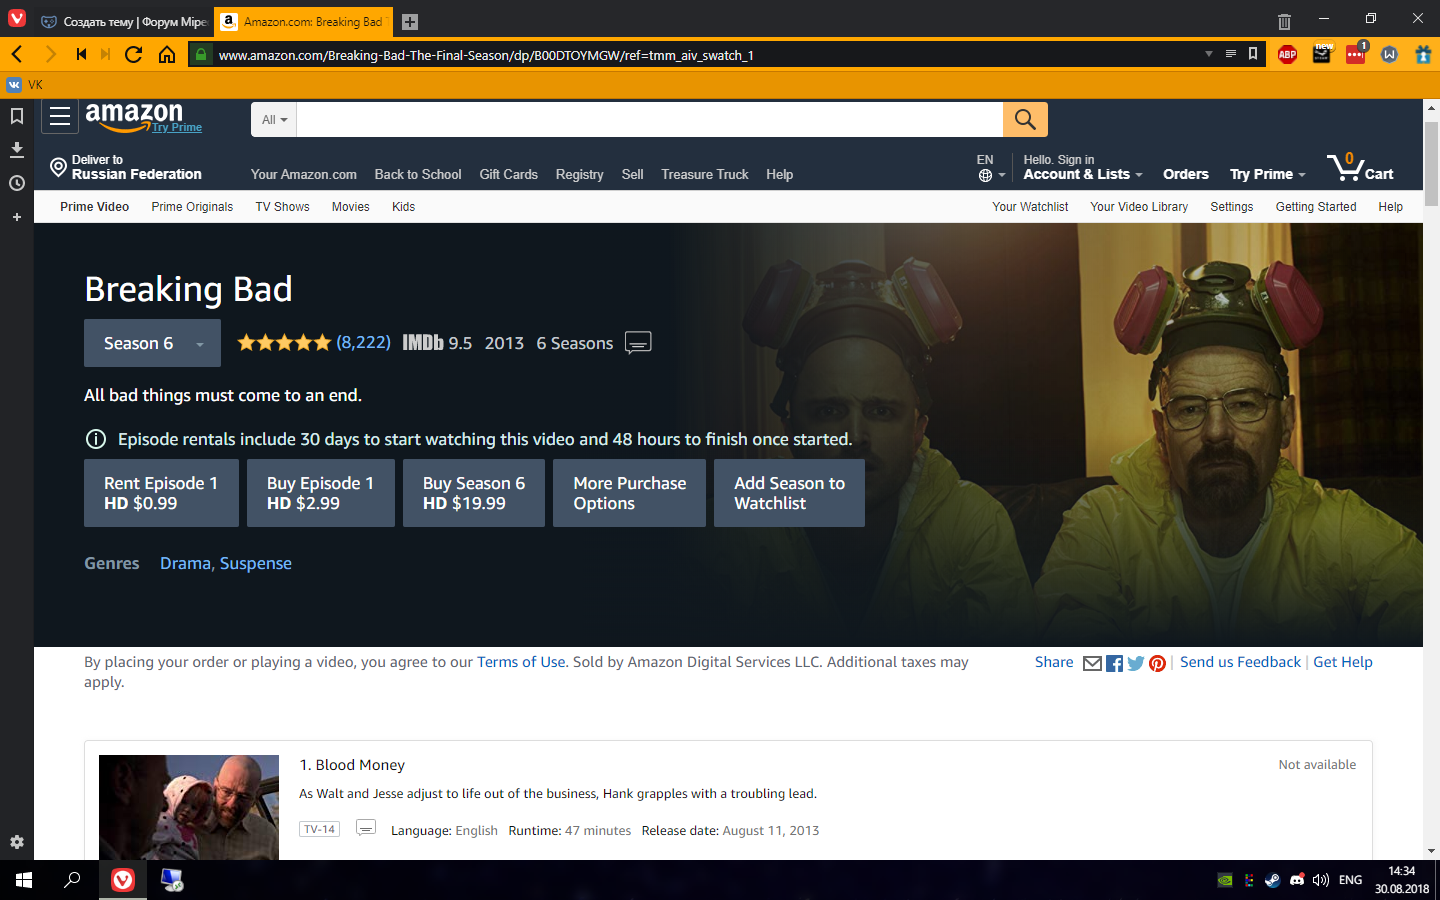Open the History side panel
This screenshot has width=1440, height=900.
[x=17, y=183]
